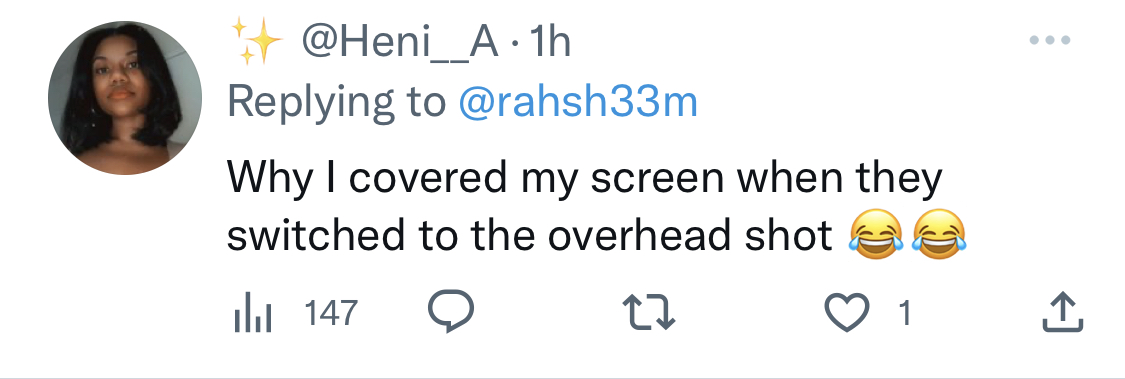Click the user's profile avatar photo

[x=125, y=98]
